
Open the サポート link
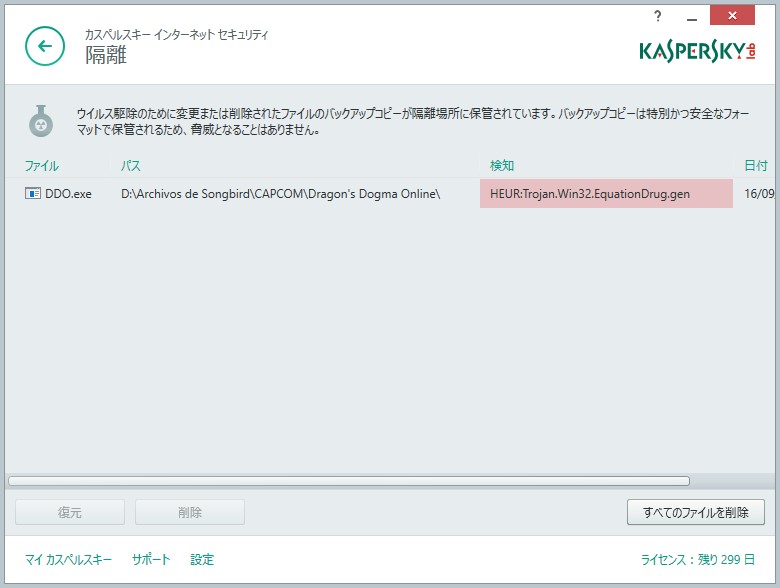151,560
